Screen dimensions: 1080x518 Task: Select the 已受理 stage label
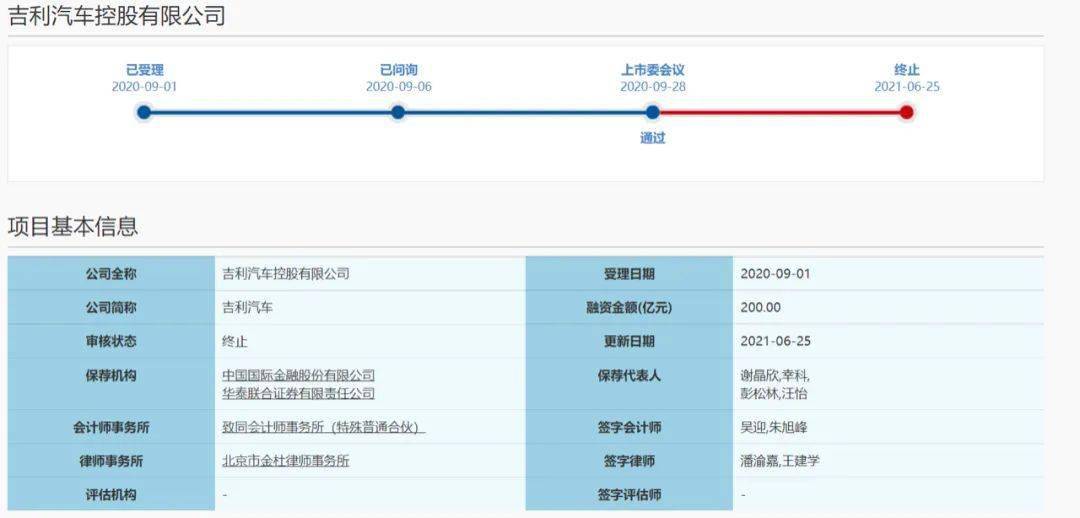click(x=145, y=70)
